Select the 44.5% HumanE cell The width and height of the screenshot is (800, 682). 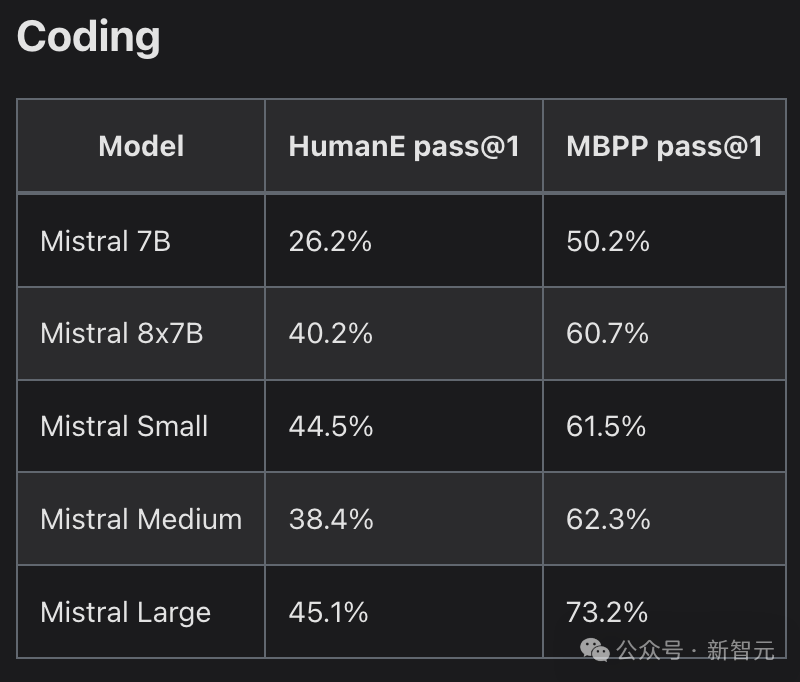330,426
